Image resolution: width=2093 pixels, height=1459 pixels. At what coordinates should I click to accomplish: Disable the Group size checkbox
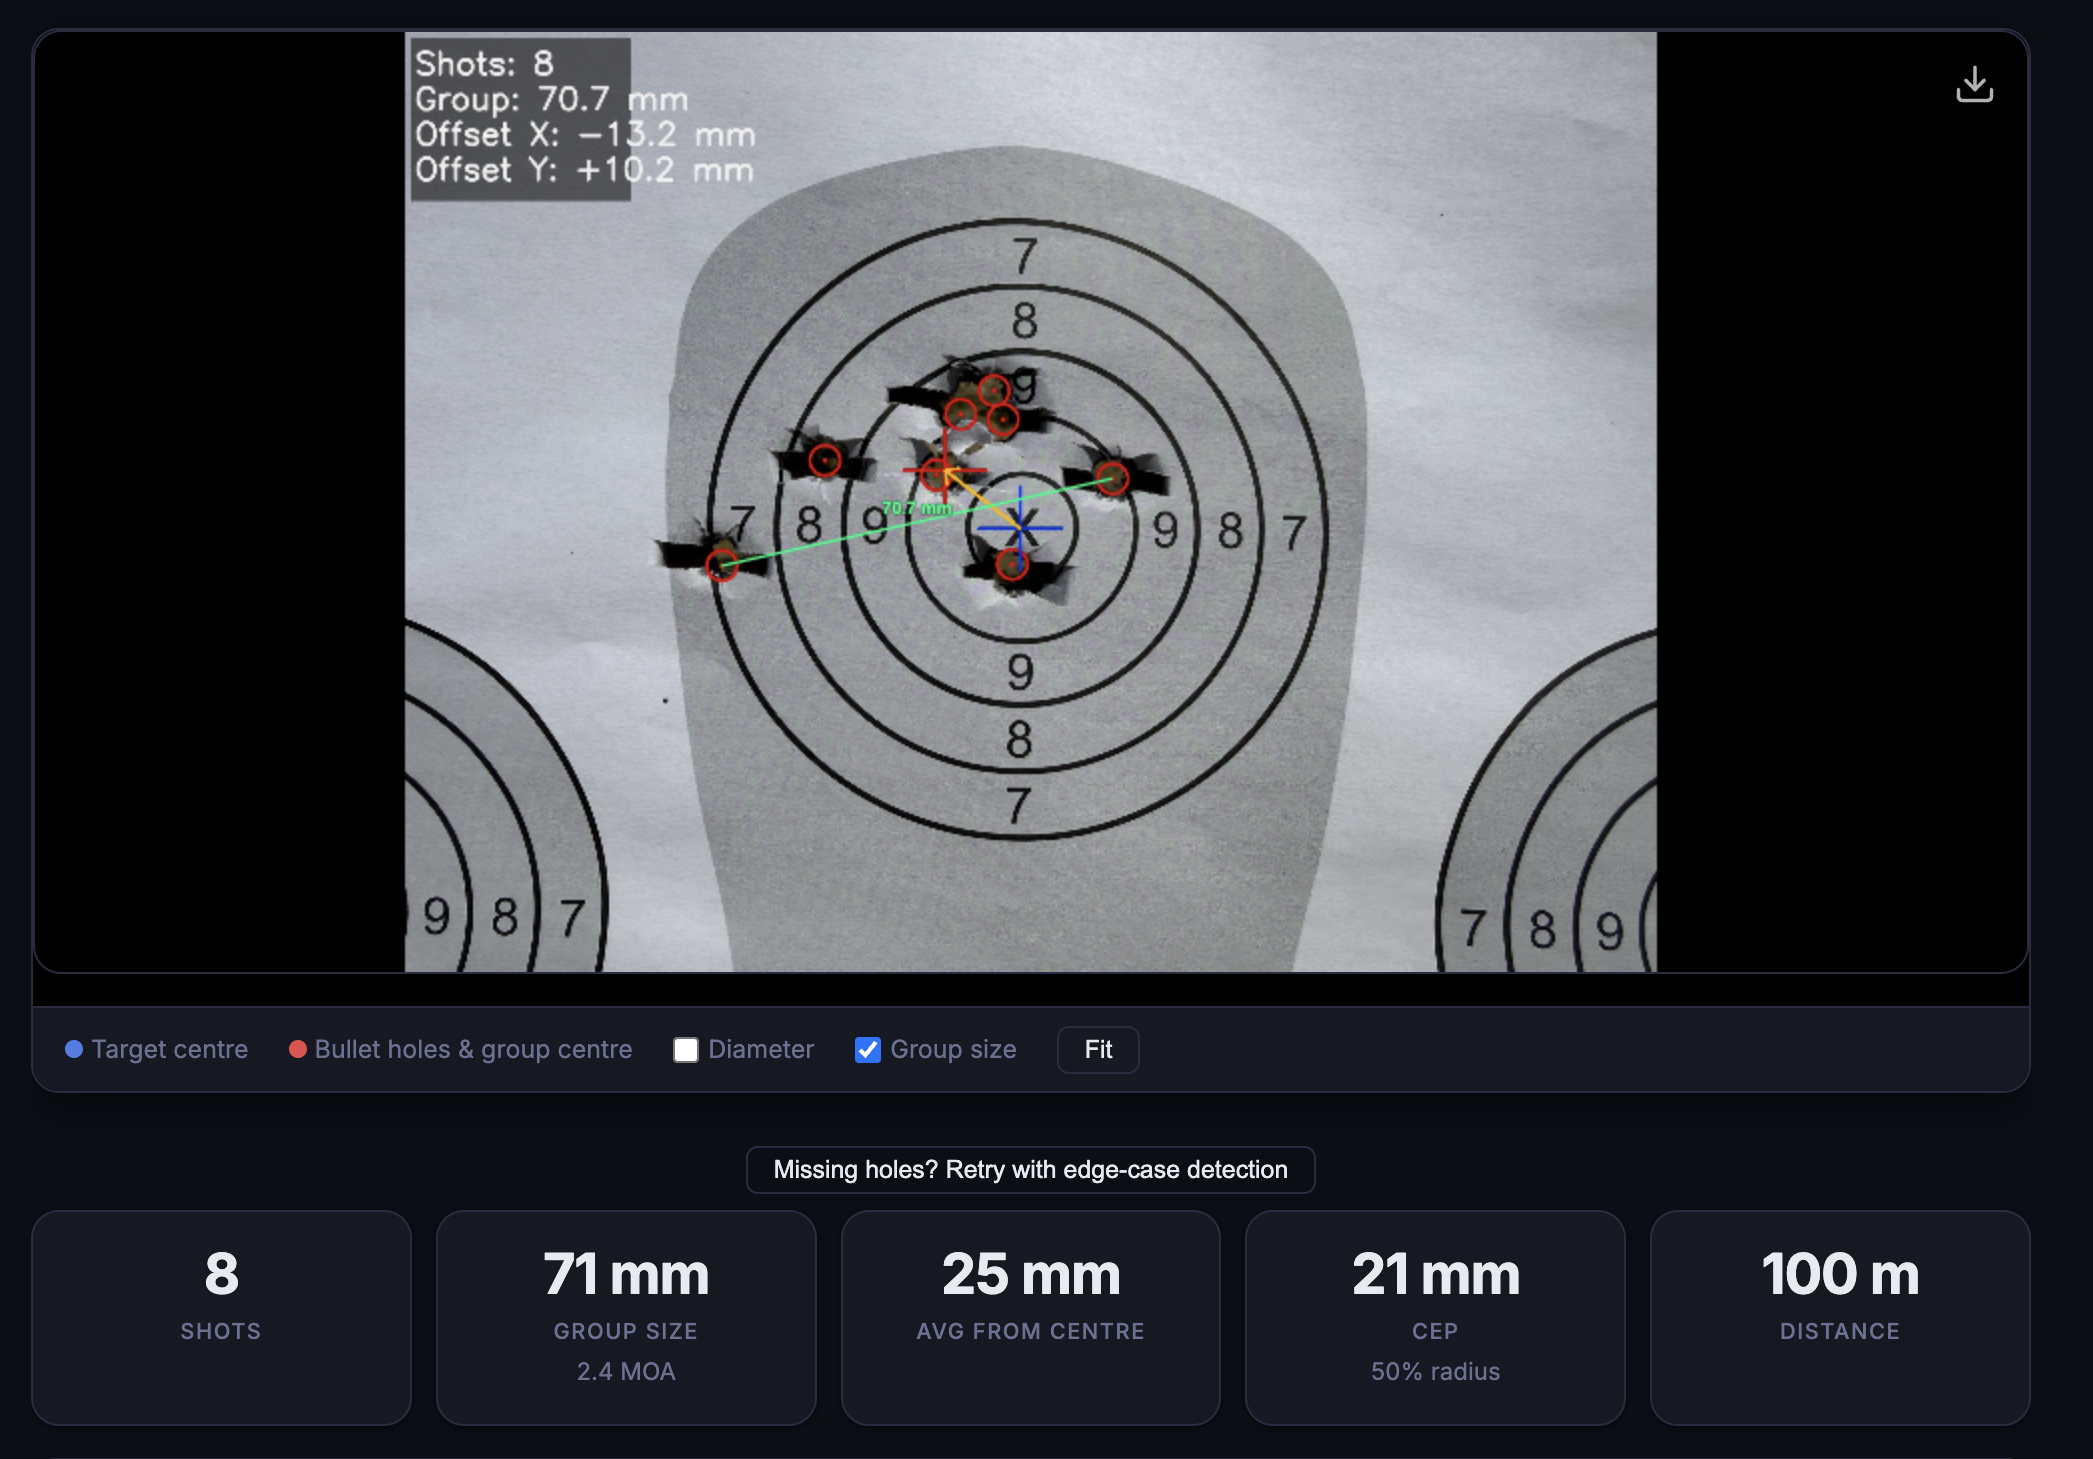click(x=867, y=1049)
